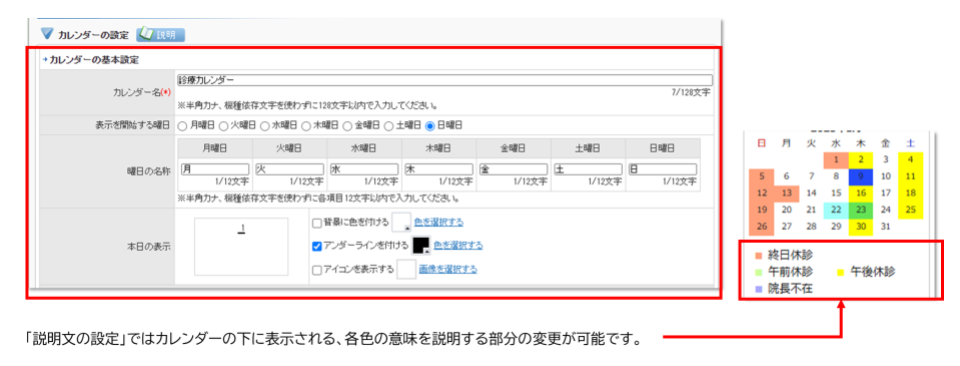Select the 水曜日 start day radio
The image size is (960, 366).
click(265, 125)
